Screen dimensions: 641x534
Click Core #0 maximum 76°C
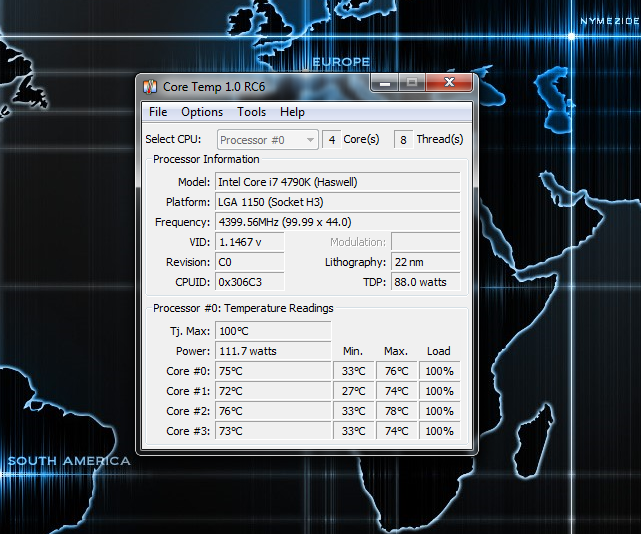[397, 371]
